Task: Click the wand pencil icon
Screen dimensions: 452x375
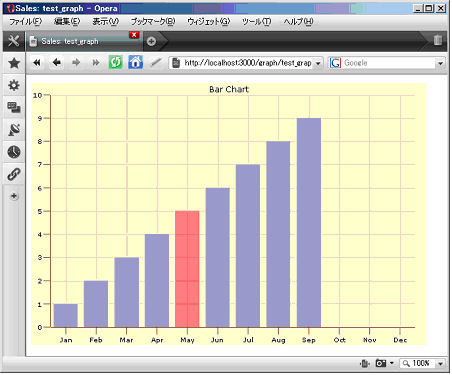Action: (x=155, y=62)
